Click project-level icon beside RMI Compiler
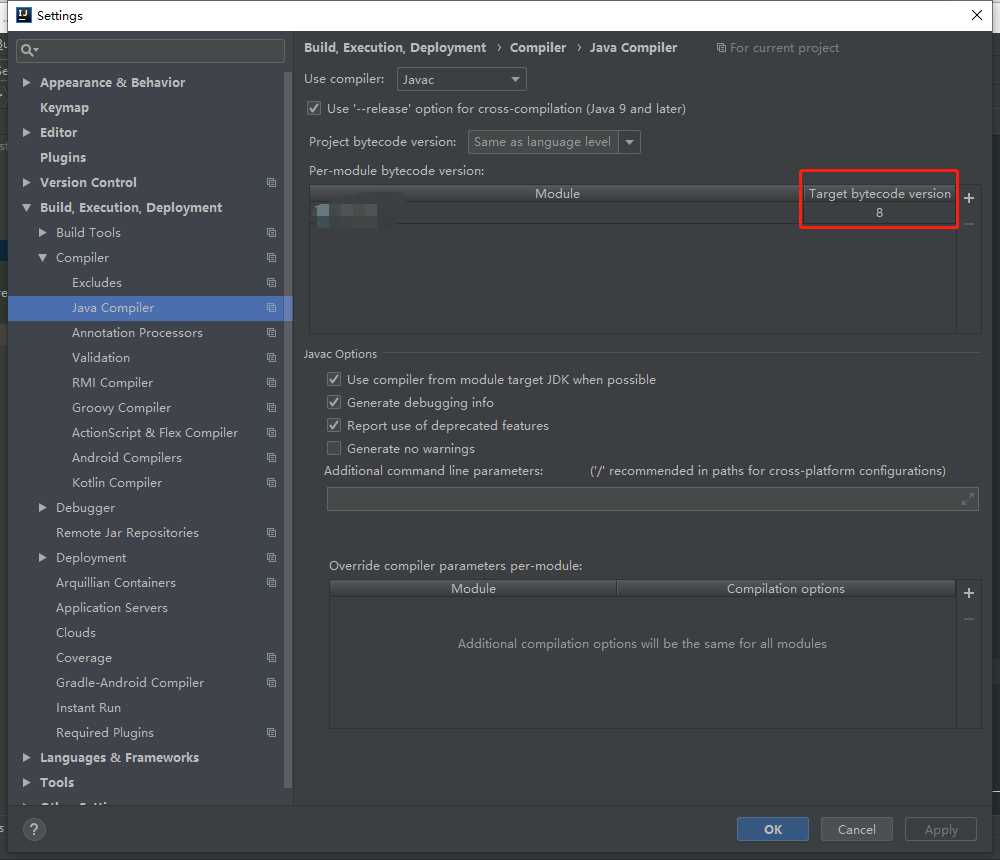The width and height of the screenshot is (1000, 860). (x=271, y=383)
